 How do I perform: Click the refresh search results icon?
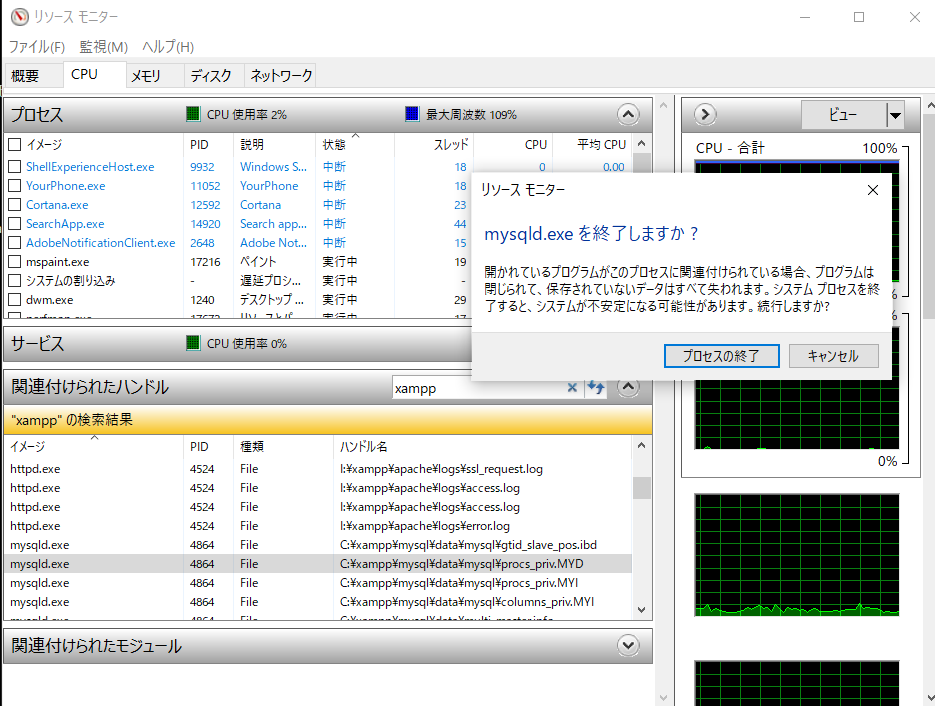pos(596,388)
